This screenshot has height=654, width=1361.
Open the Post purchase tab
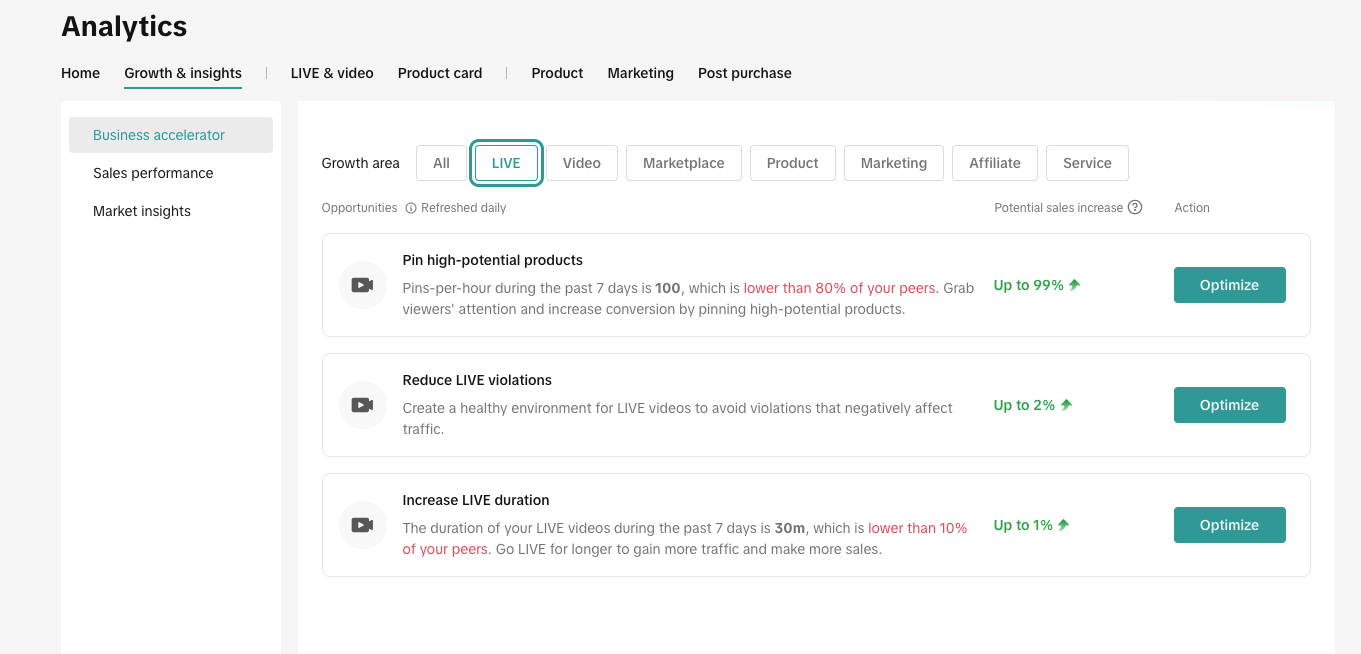744,73
